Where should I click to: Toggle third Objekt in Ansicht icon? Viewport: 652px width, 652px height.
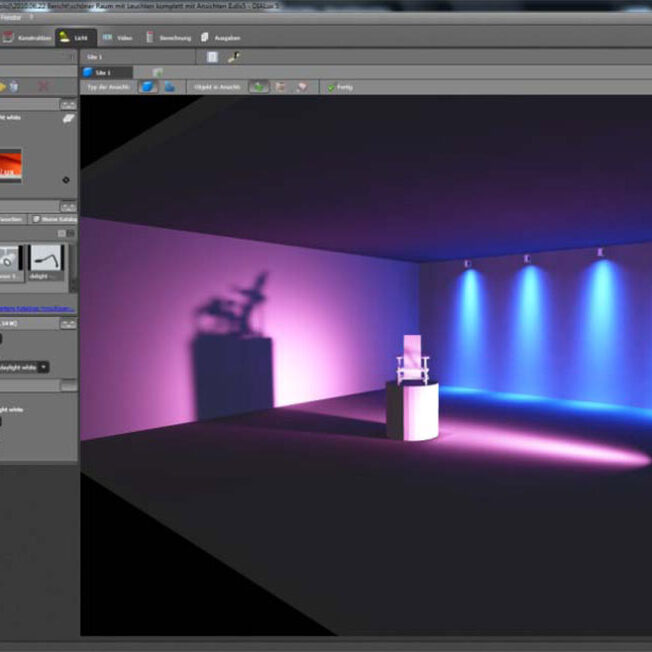tap(301, 87)
